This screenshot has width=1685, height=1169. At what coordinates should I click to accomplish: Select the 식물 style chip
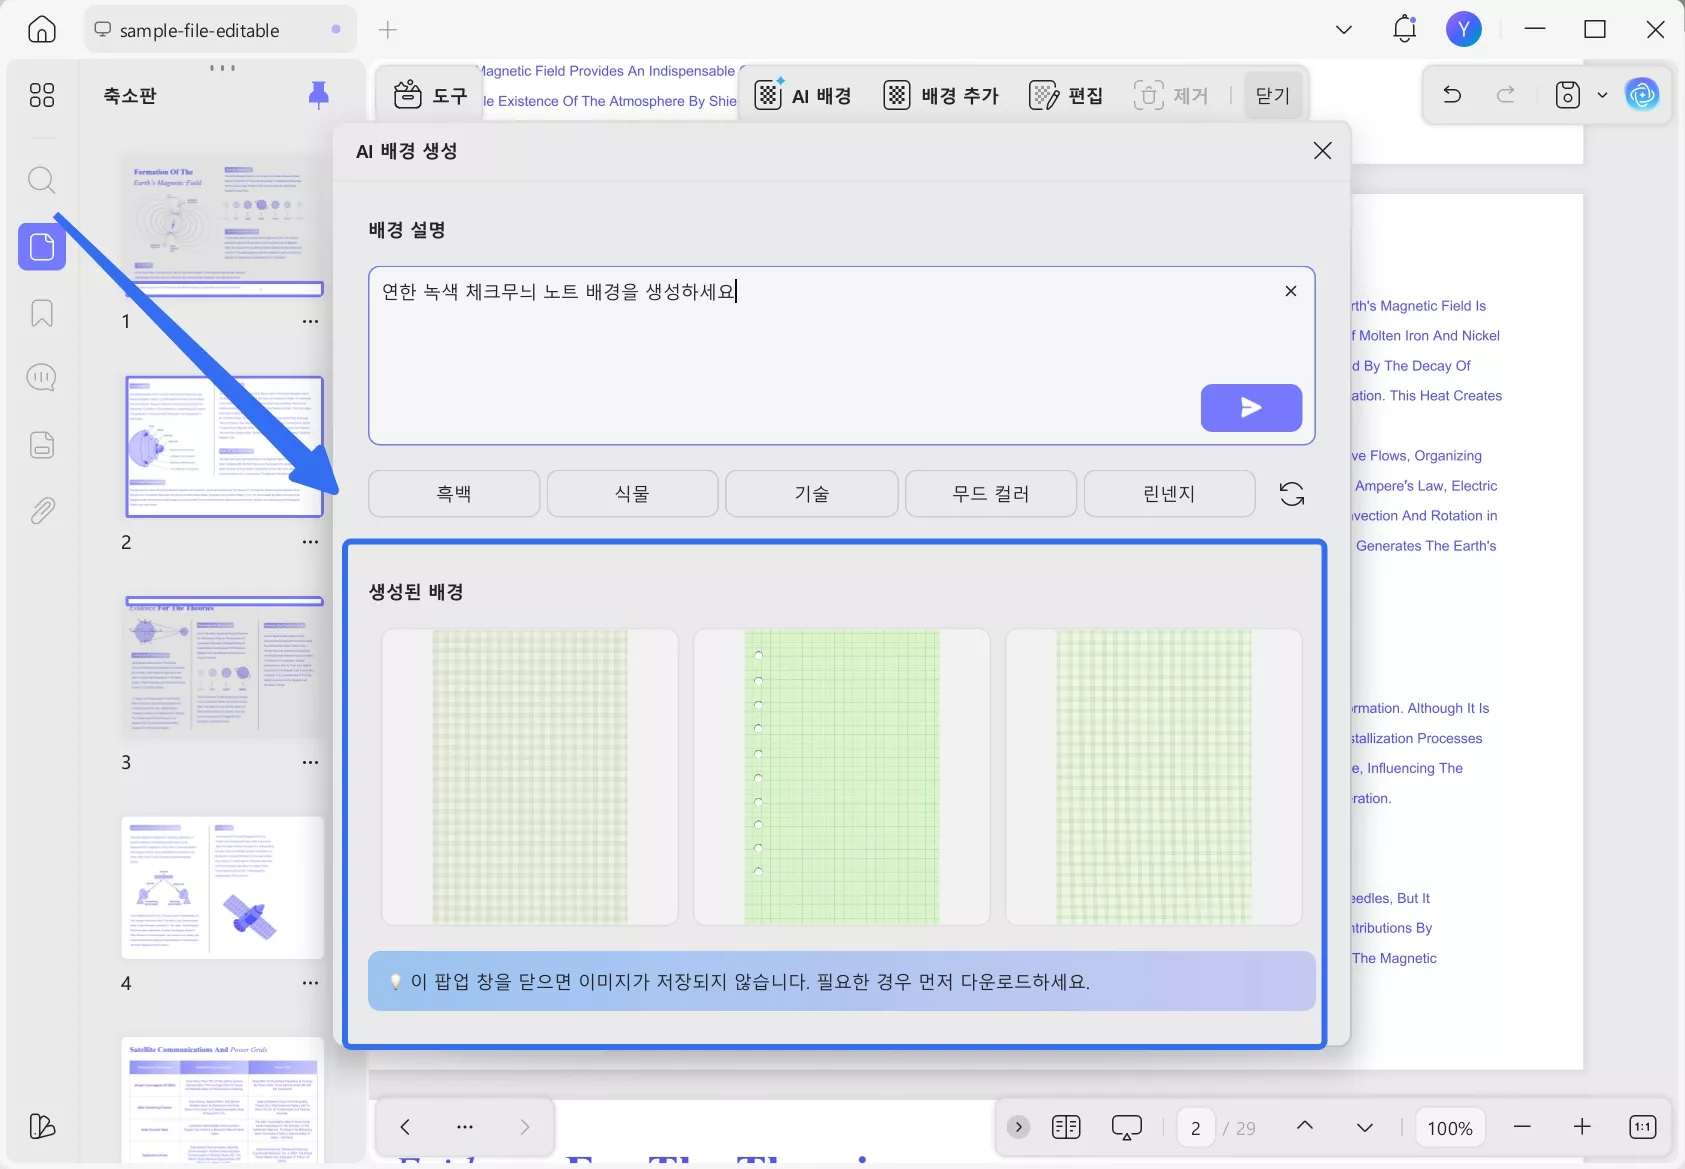coord(632,493)
